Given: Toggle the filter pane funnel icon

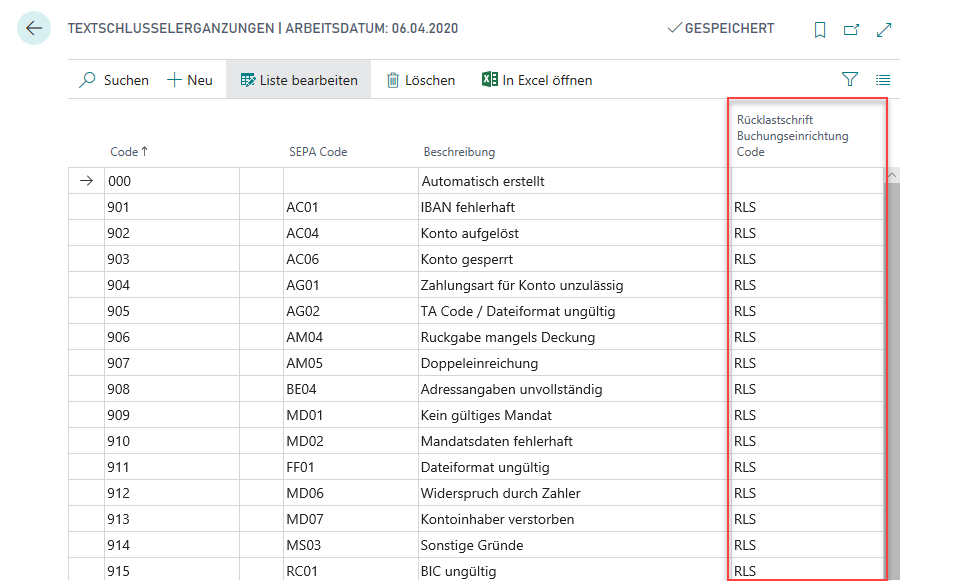Looking at the screenshot, I should (850, 80).
